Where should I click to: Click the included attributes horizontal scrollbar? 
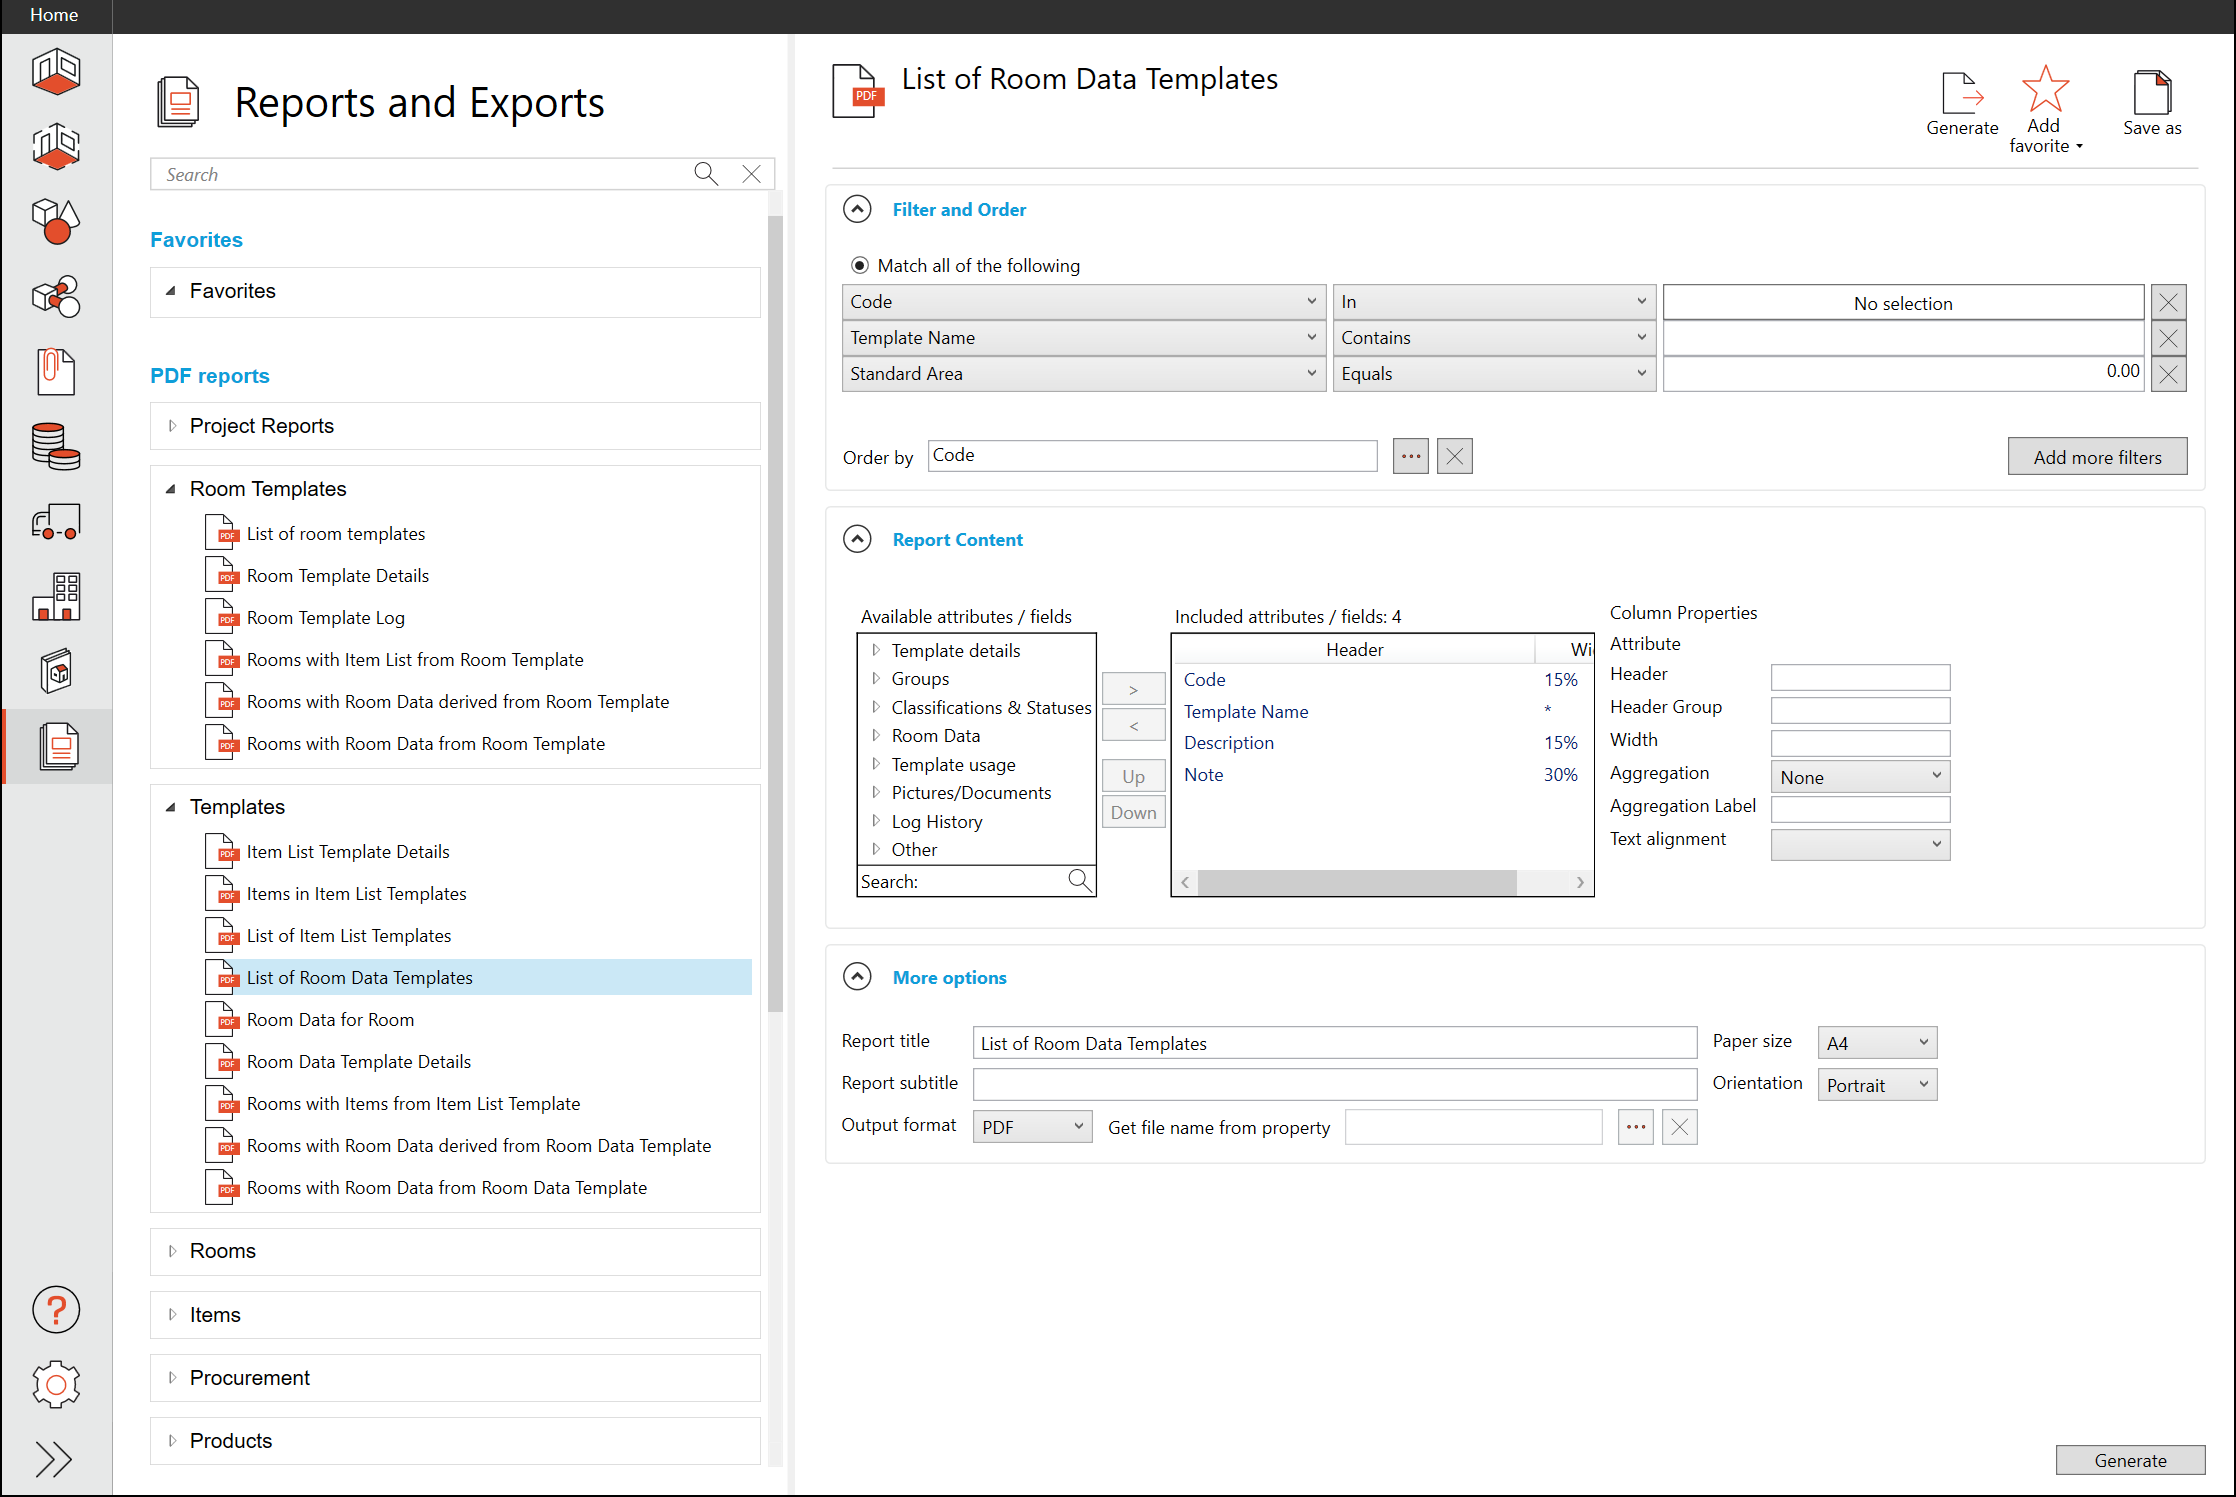click(1356, 882)
